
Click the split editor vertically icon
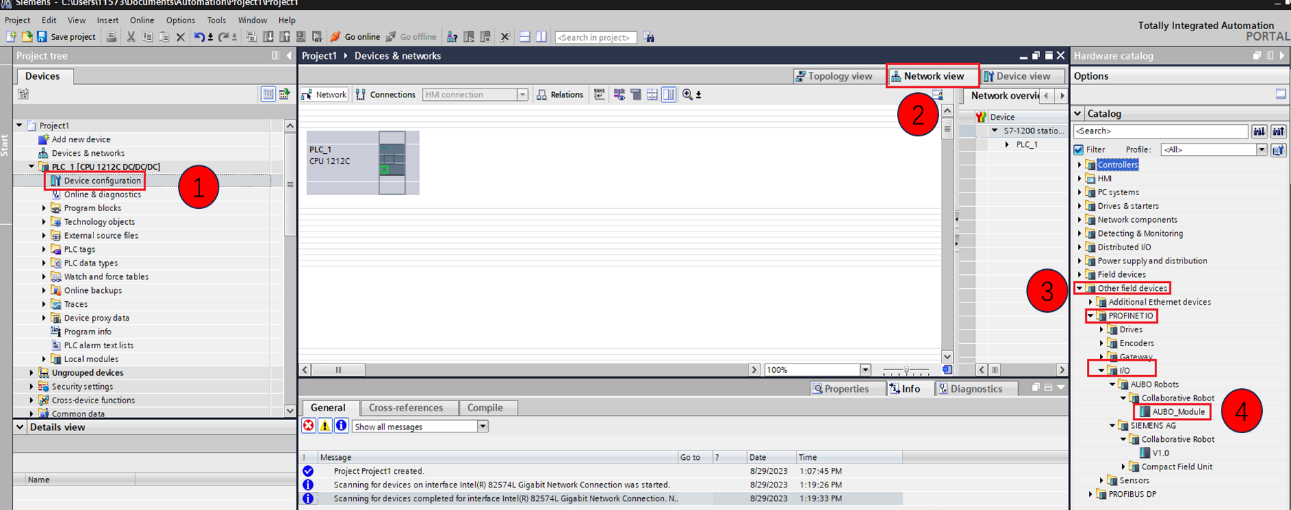coord(541,37)
